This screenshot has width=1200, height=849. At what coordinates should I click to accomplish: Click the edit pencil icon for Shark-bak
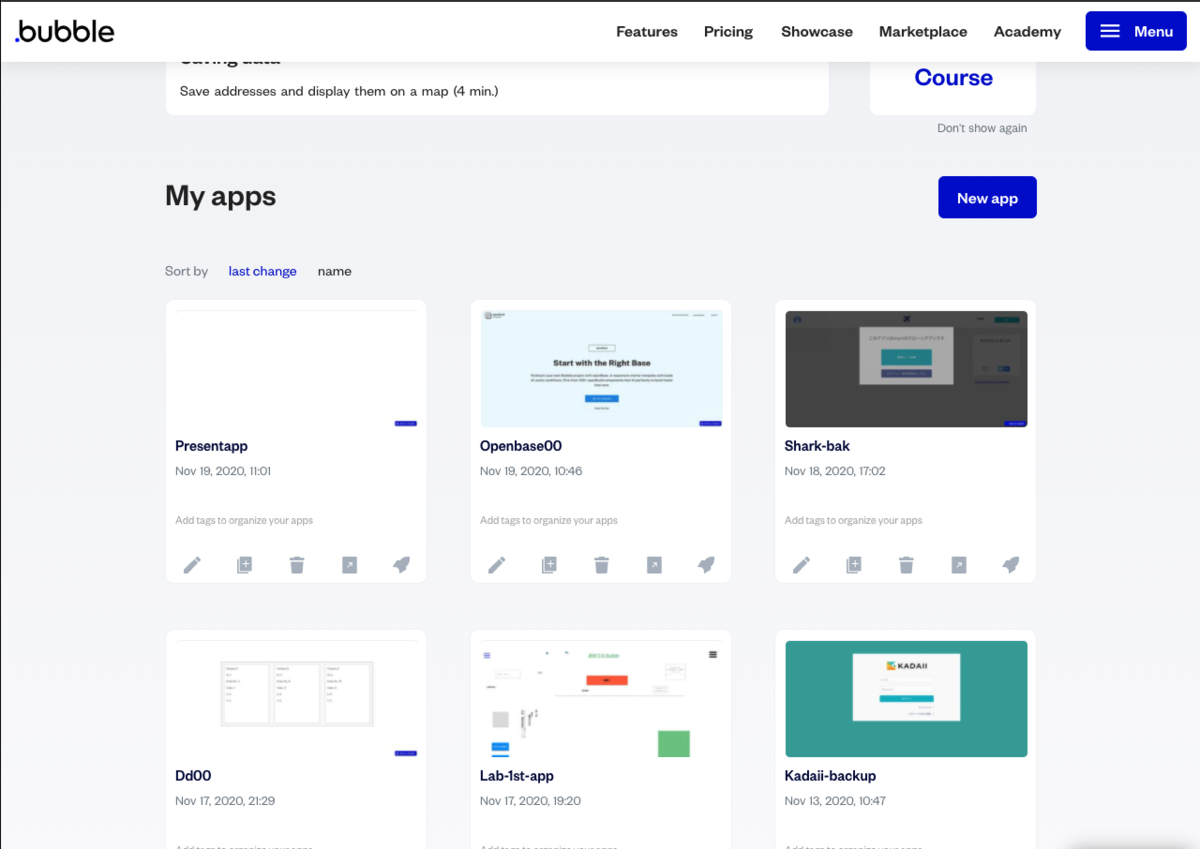pos(801,565)
